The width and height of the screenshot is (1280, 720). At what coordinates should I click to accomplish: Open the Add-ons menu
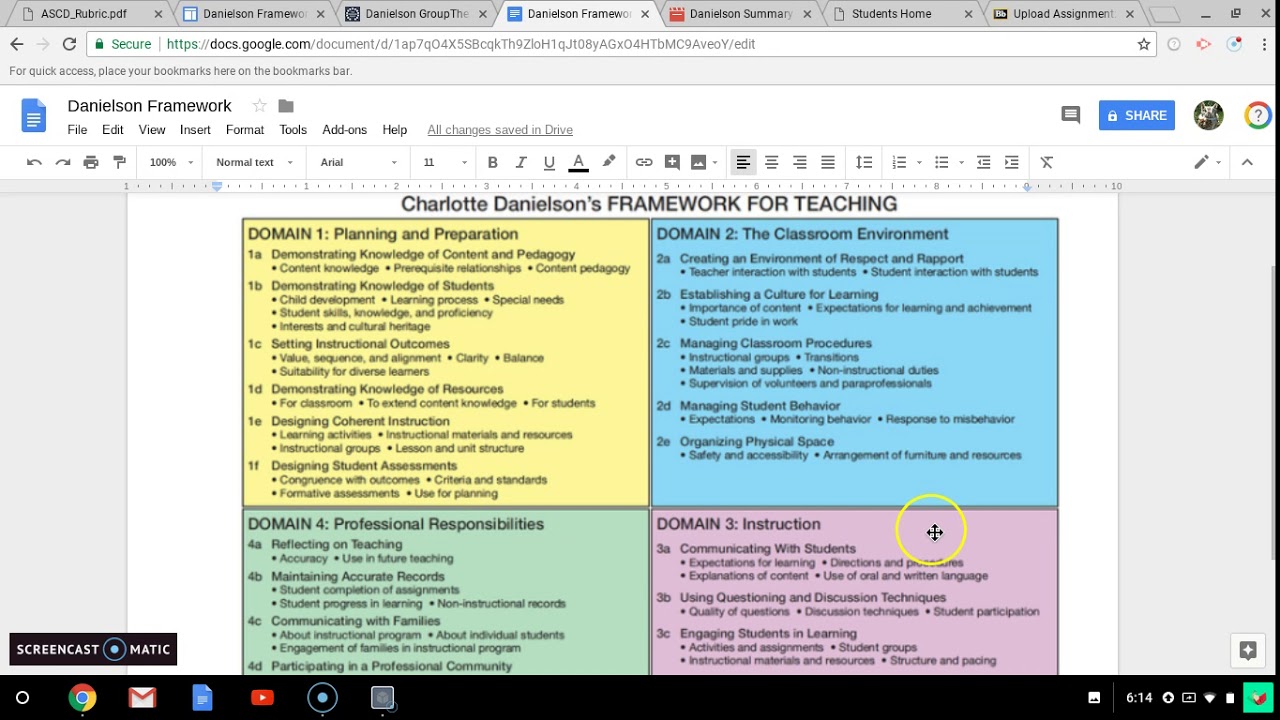344,130
